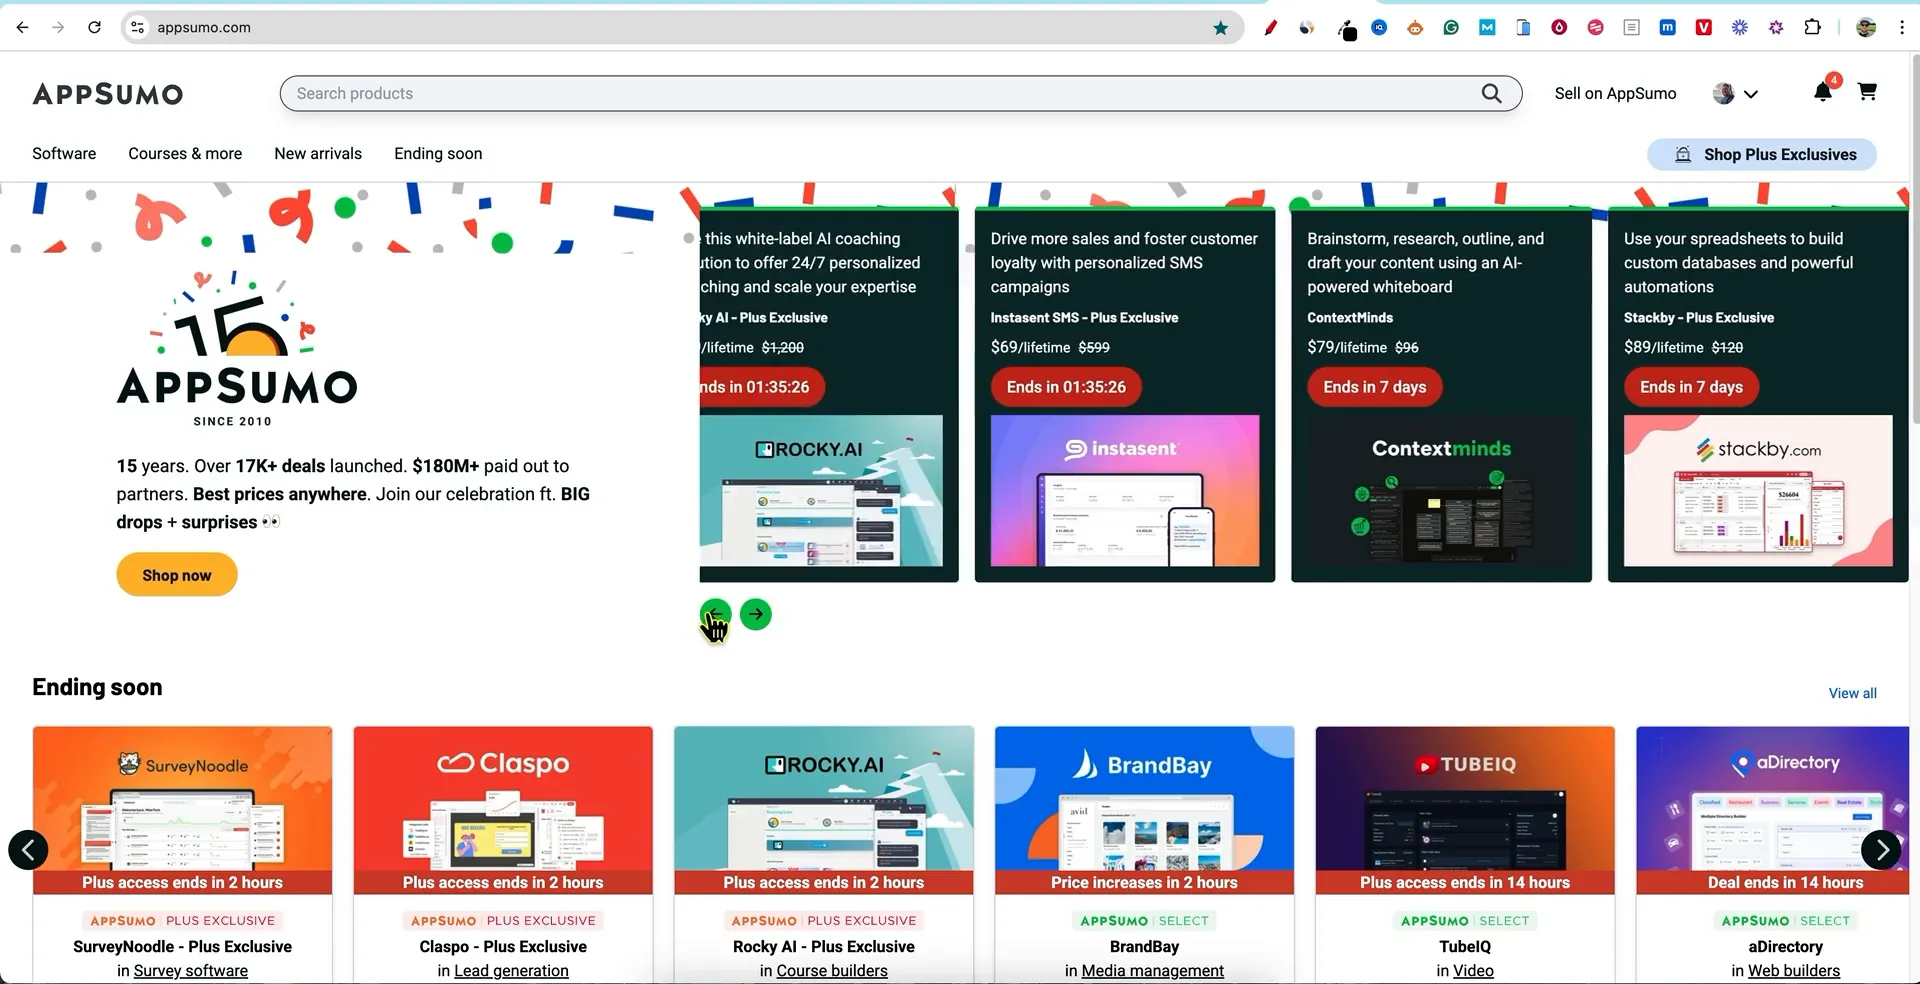Viewport: 1920px width, 984px height.
Task: Open New arrivals
Action: coord(318,153)
